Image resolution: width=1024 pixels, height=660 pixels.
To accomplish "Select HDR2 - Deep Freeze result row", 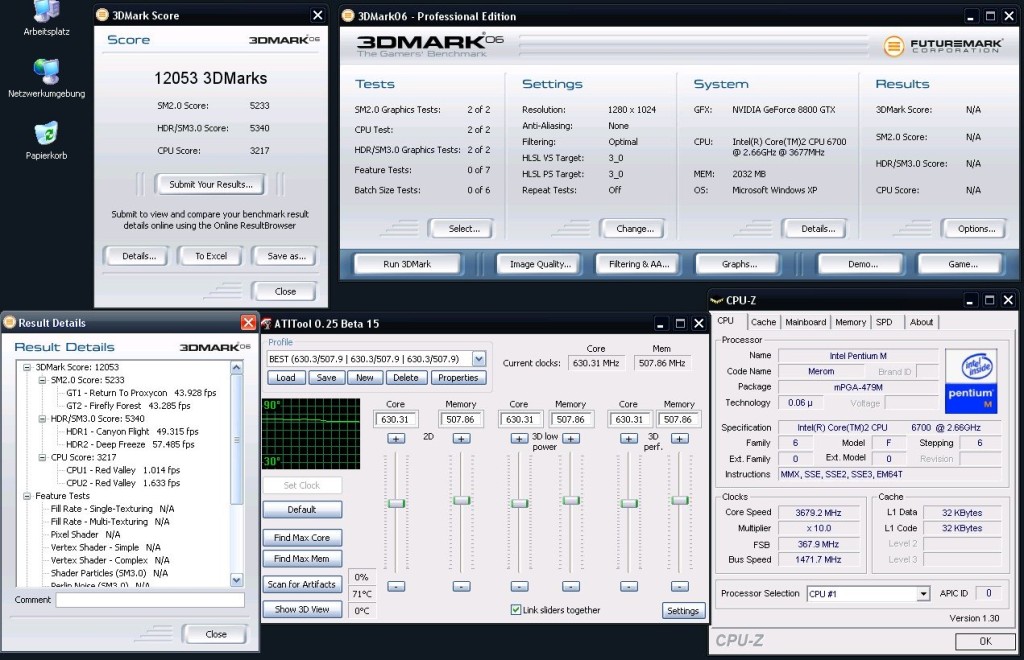I will click(x=131, y=444).
